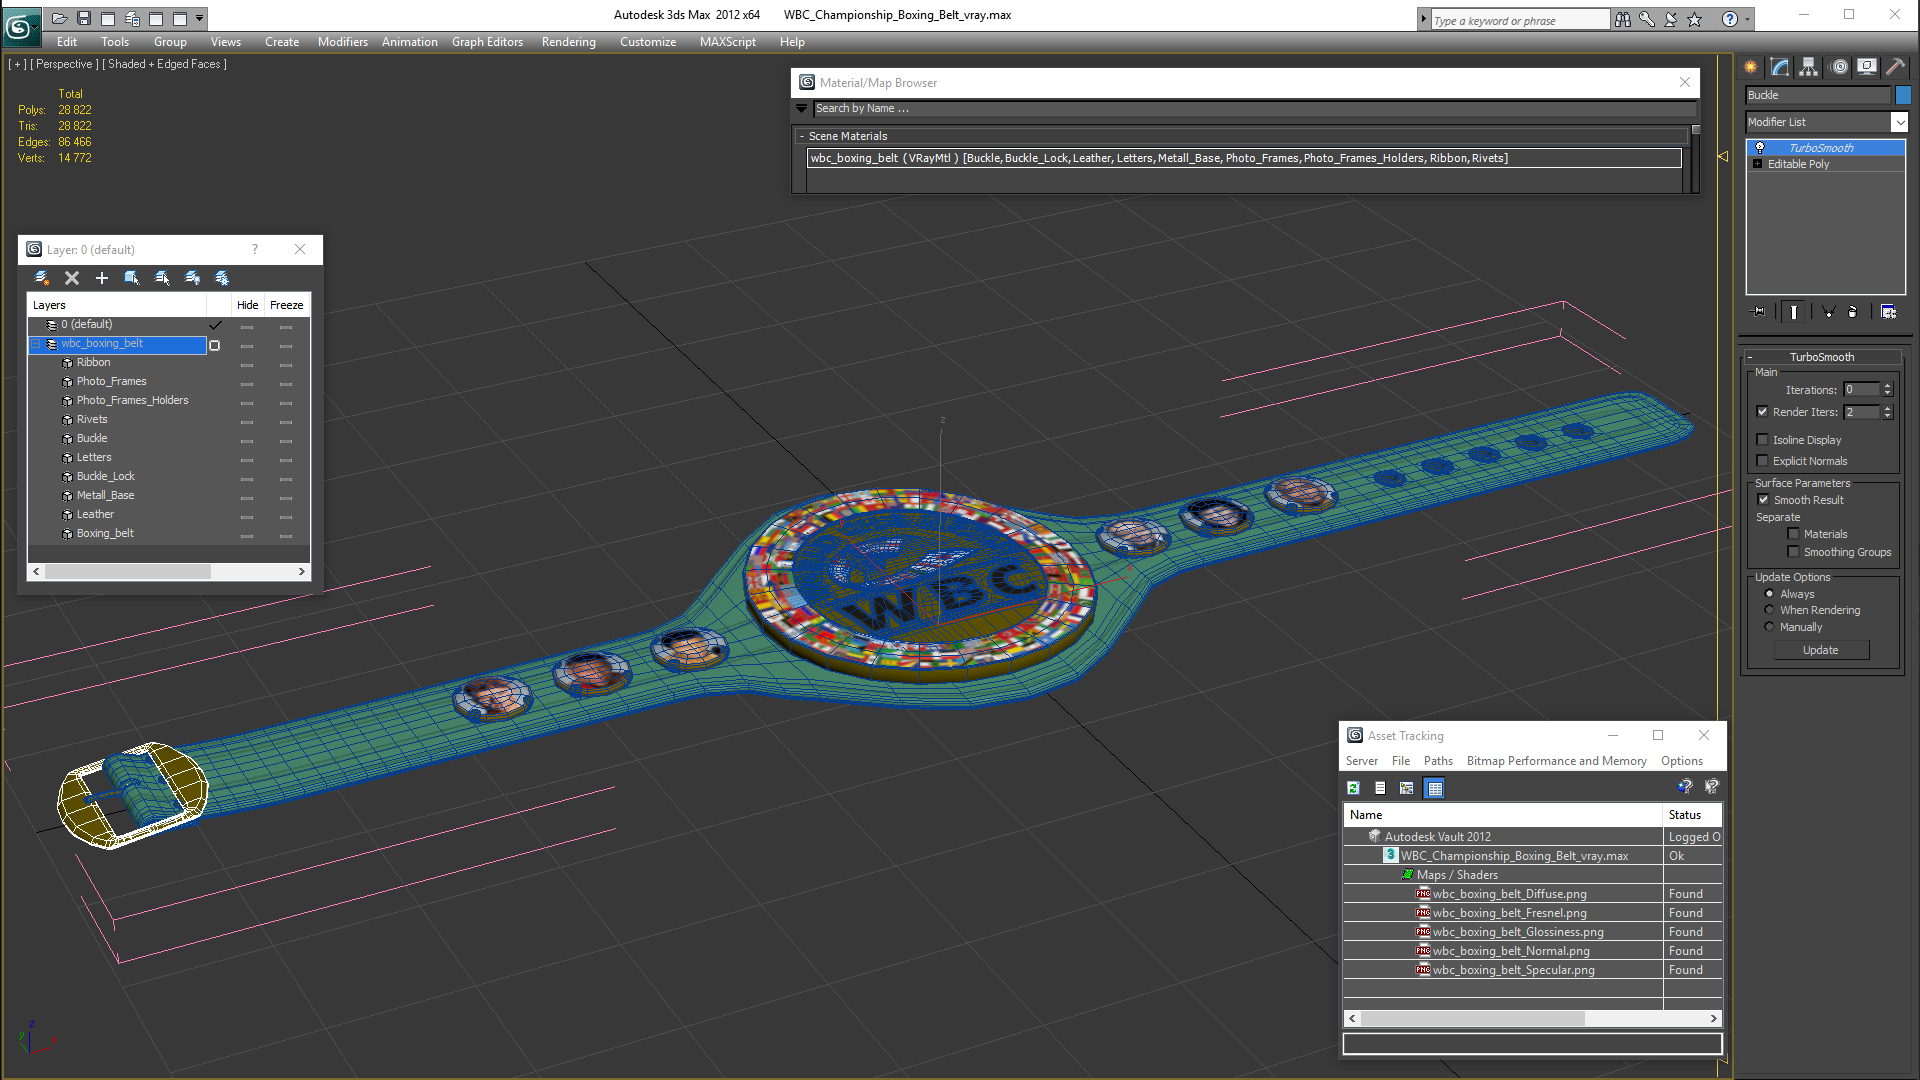This screenshot has height=1080, width=1920.
Task: Select Manually update option
Action: [1769, 627]
